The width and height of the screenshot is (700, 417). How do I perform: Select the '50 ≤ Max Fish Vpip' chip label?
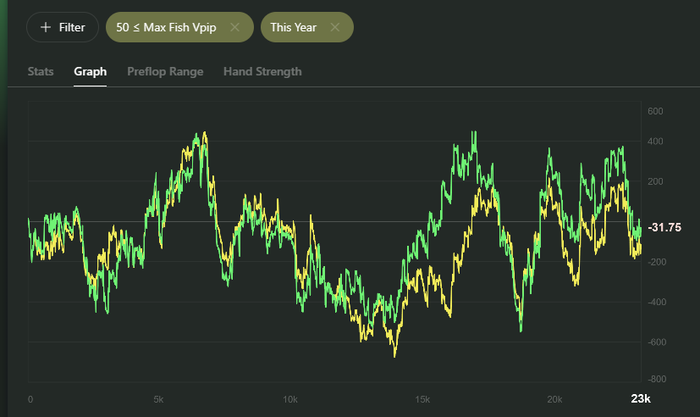(x=166, y=28)
